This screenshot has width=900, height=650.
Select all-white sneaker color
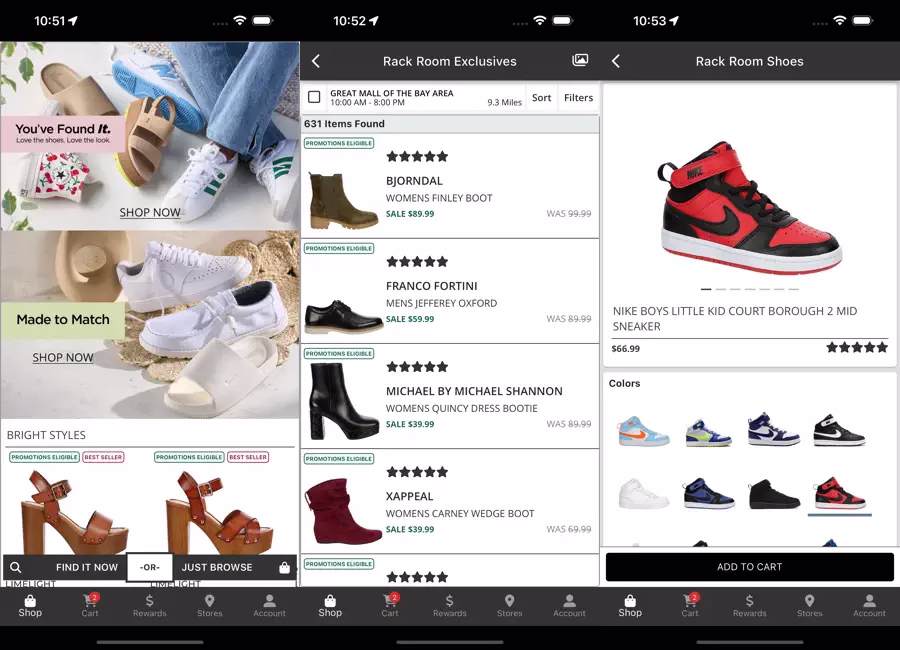pos(643,493)
